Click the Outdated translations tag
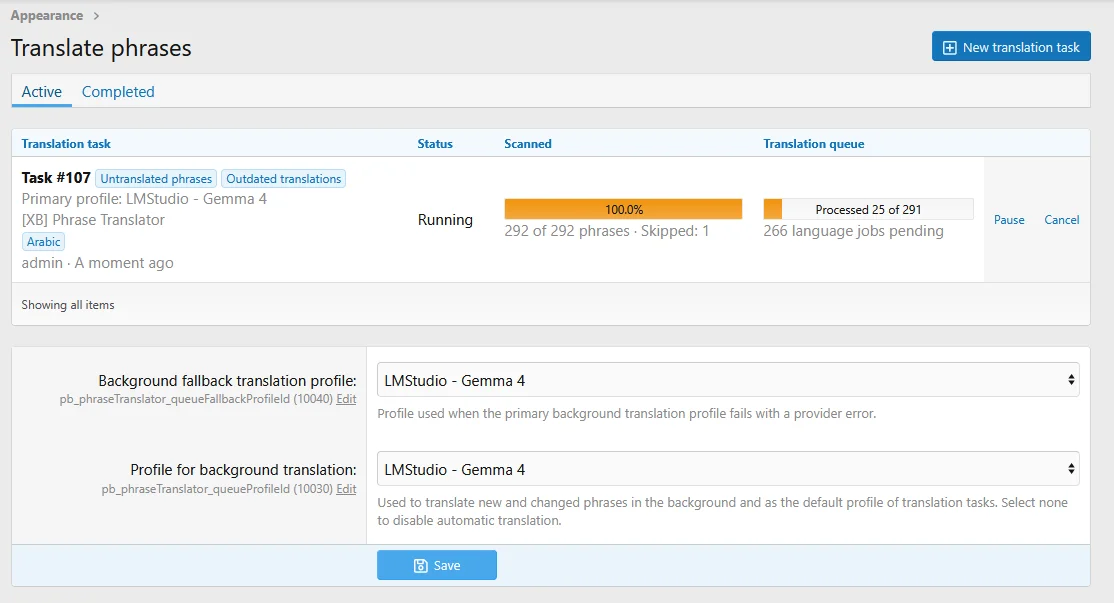 pyautogui.click(x=283, y=179)
